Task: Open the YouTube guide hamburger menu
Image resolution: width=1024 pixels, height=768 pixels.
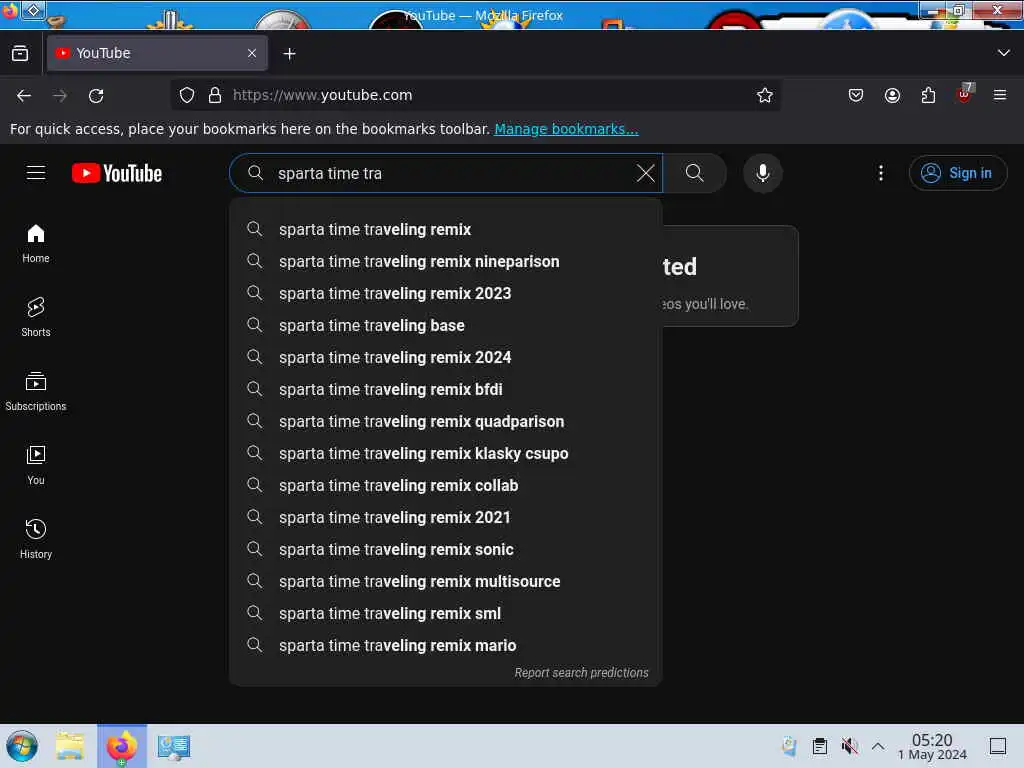Action: 36,173
